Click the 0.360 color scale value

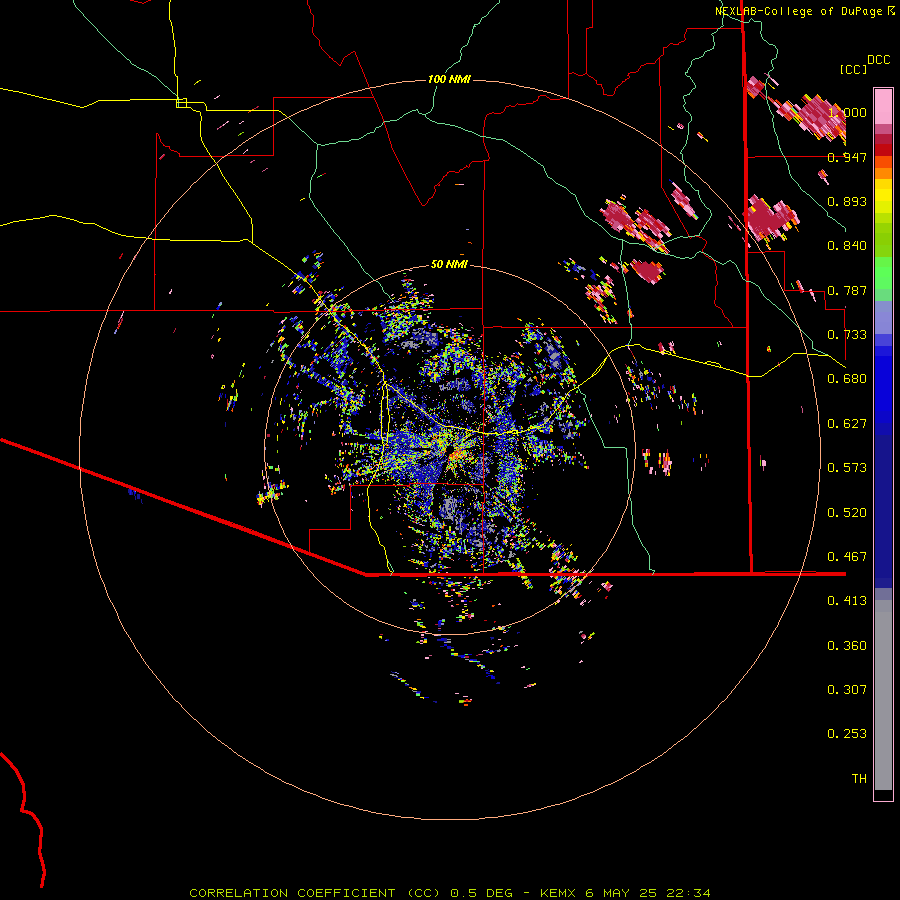coord(847,646)
